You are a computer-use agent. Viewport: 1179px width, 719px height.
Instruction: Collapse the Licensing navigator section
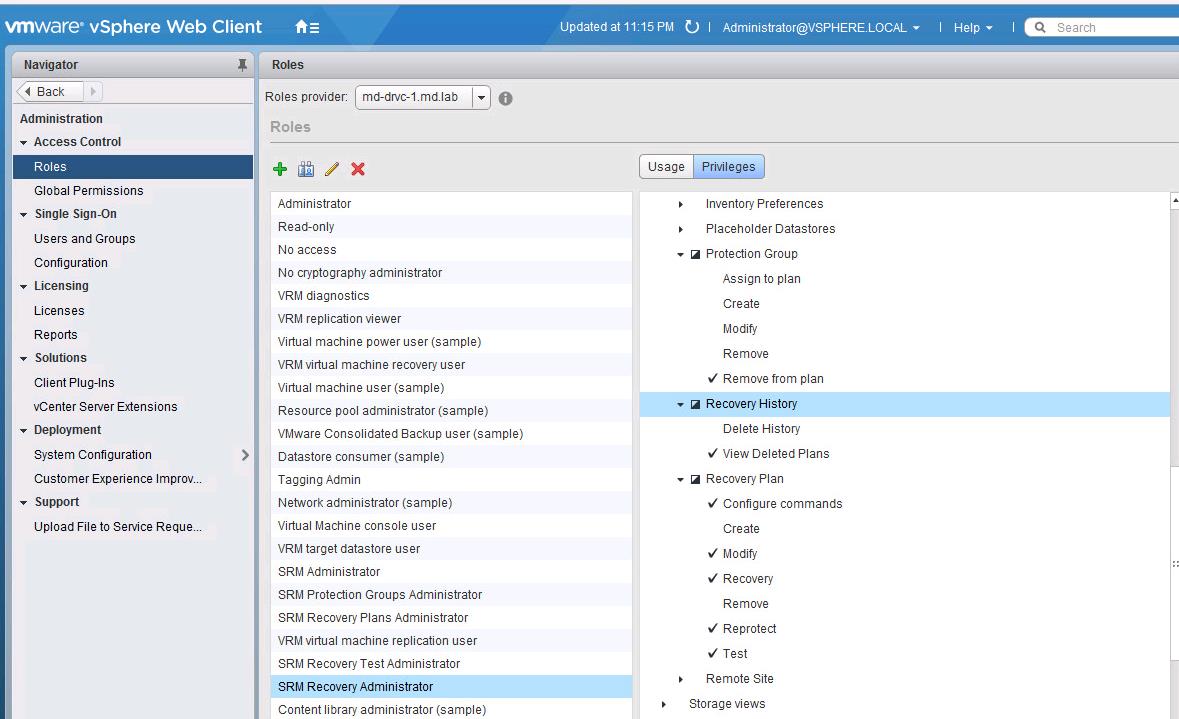23,287
